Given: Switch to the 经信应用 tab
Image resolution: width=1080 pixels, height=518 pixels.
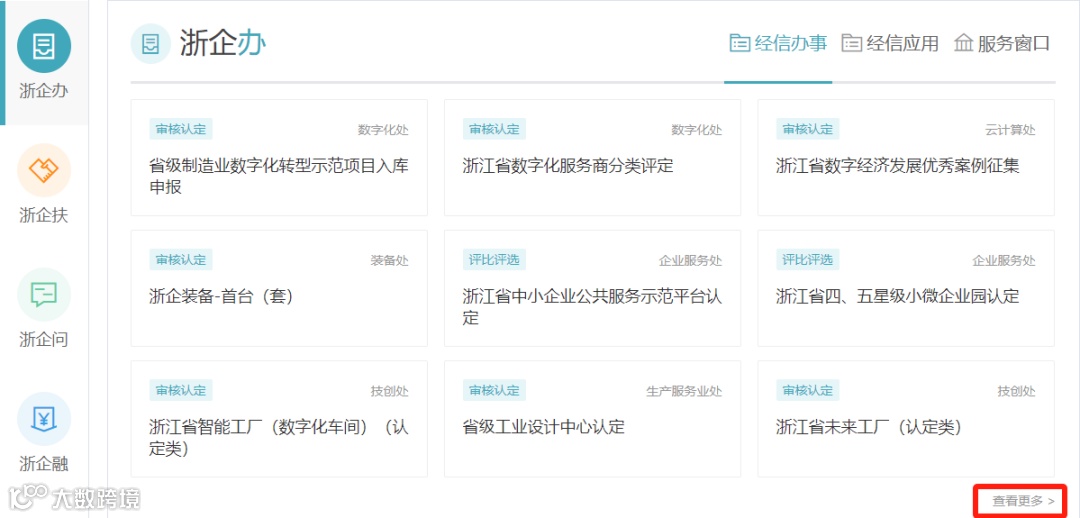Looking at the screenshot, I should pos(890,43).
